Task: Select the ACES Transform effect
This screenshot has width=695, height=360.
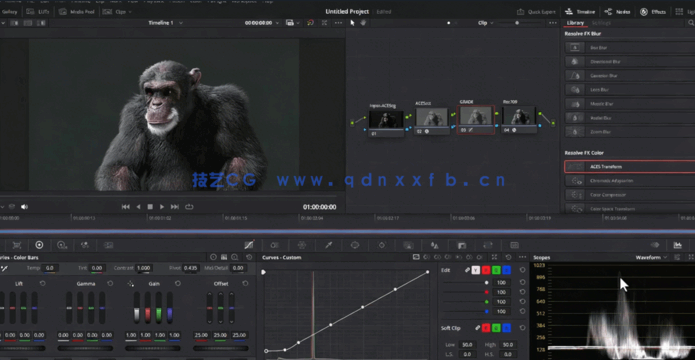Action: 630,166
